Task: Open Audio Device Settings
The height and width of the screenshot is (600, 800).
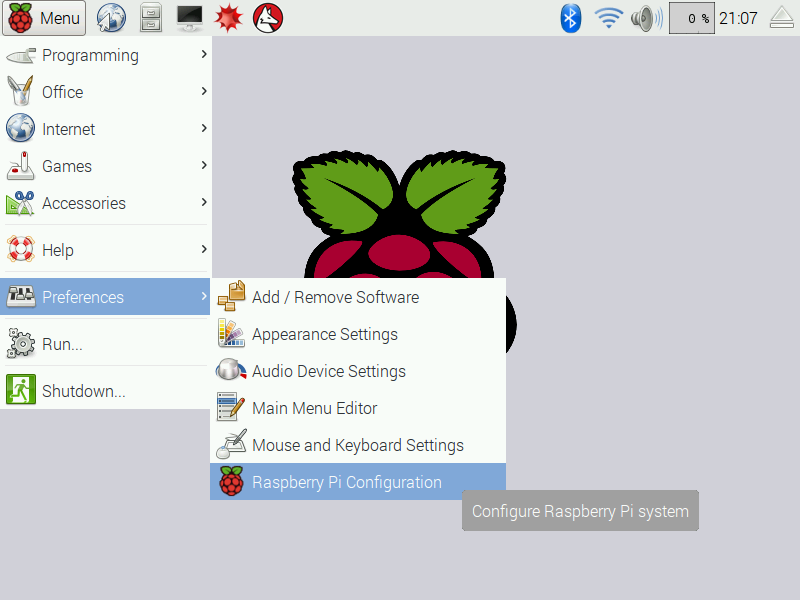Action: [x=358, y=371]
